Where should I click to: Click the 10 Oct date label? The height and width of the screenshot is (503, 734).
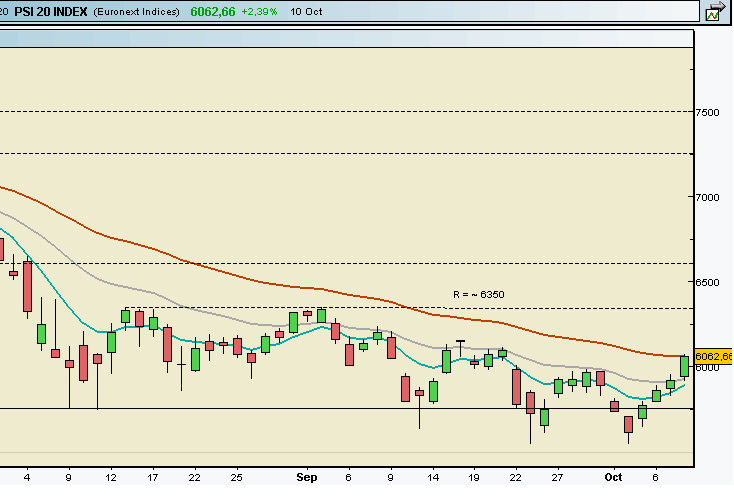tap(307, 12)
